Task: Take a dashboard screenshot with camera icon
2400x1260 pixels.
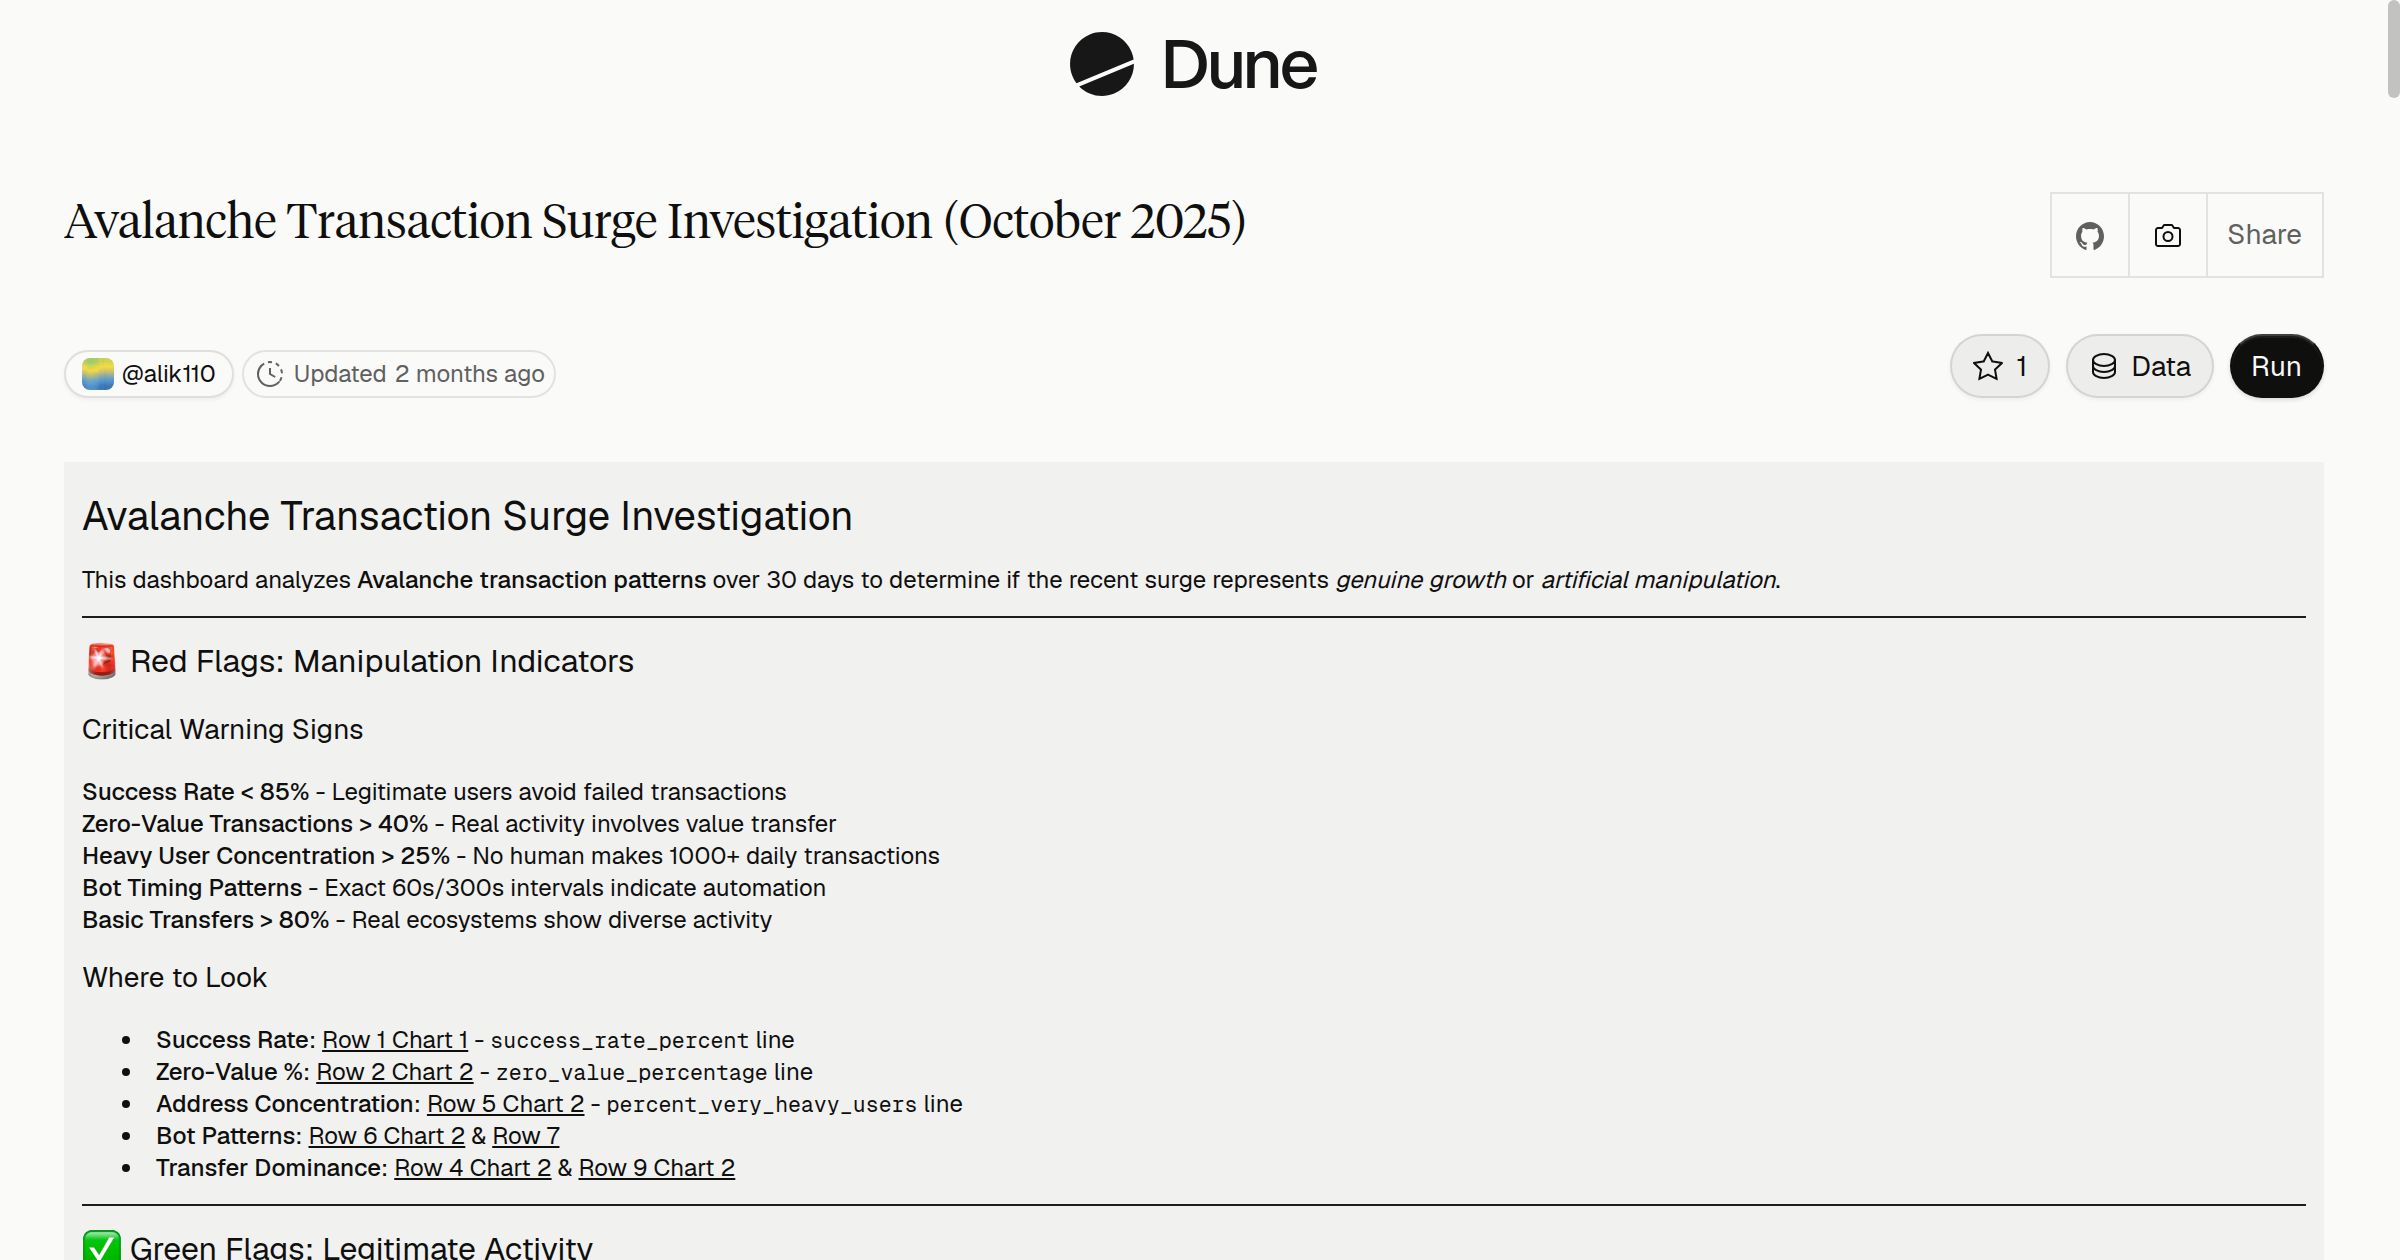Action: coord(2168,235)
